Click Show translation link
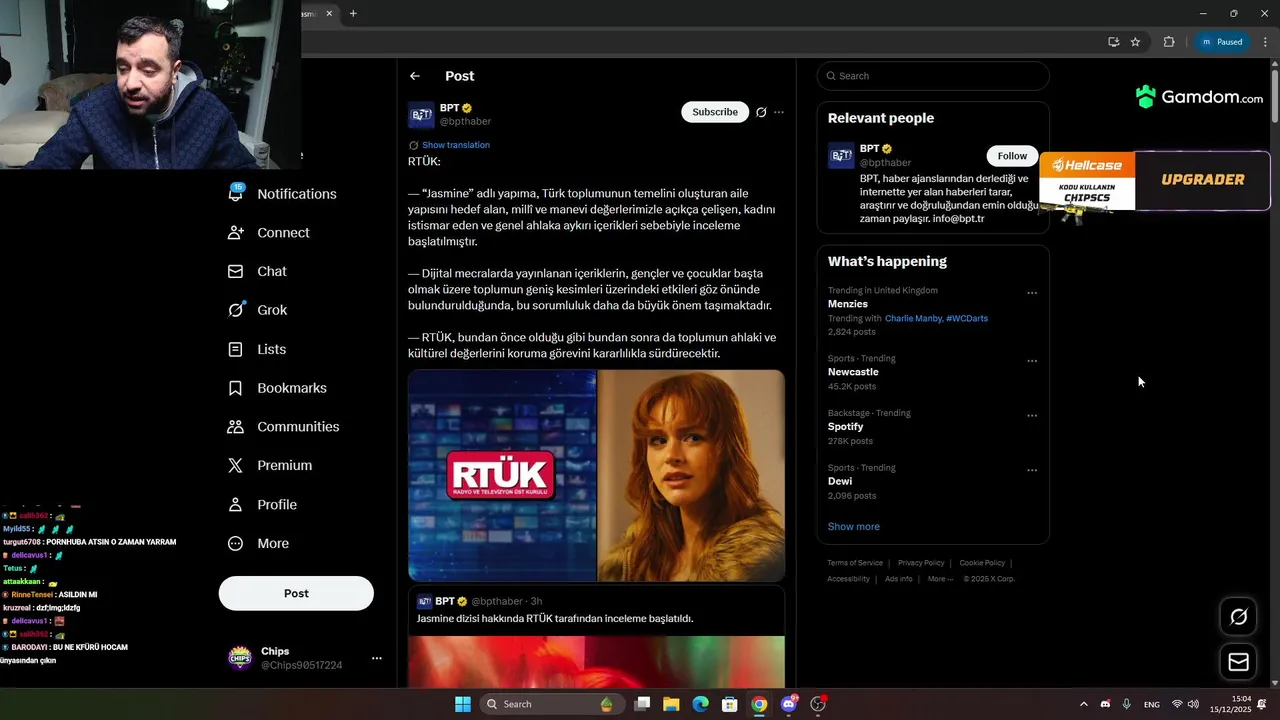Image resolution: width=1280 pixels, height=720 pixels. click(x=456, y=145)
